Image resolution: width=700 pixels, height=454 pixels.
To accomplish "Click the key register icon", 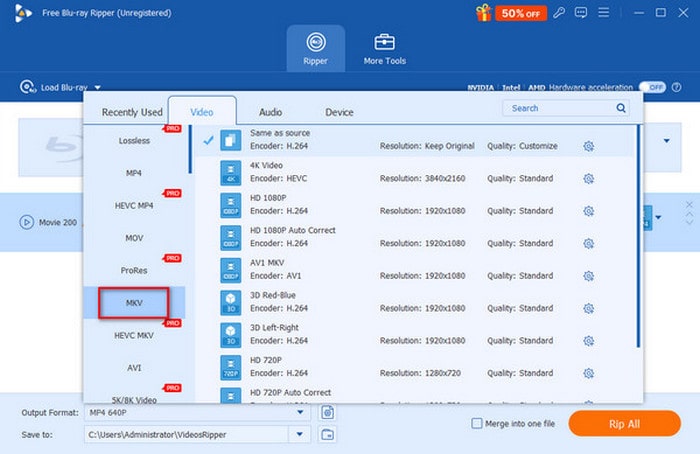I will 559,13.
